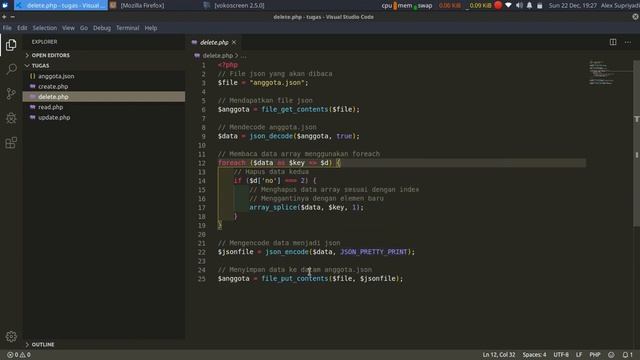Change end of line sequence LF
The image size is (640, 360).
point(579,355)
